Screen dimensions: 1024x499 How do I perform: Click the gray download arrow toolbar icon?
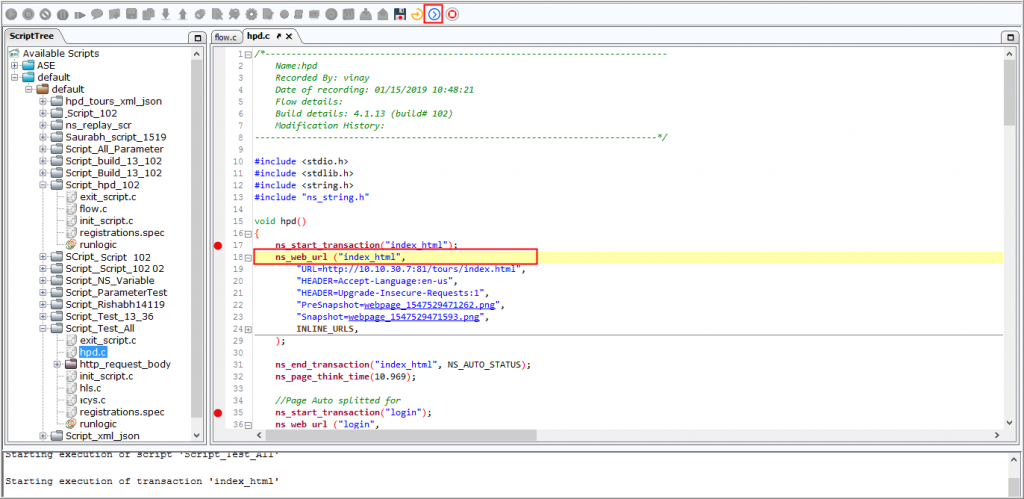tap(166, 14)
